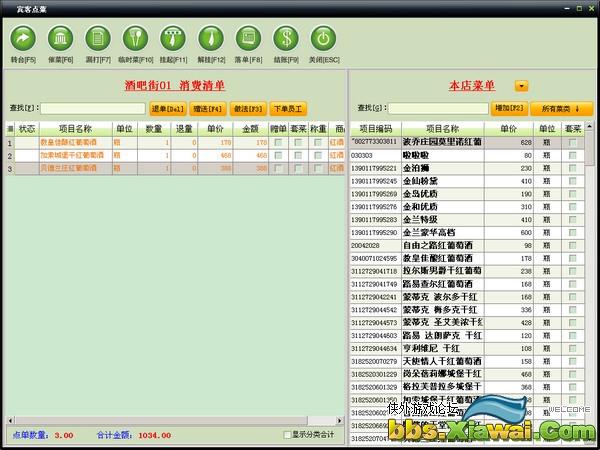This screenshot has width=600, height=450.
Task: Click the 项目名称 column header in menu list
Action: (442, 129)
